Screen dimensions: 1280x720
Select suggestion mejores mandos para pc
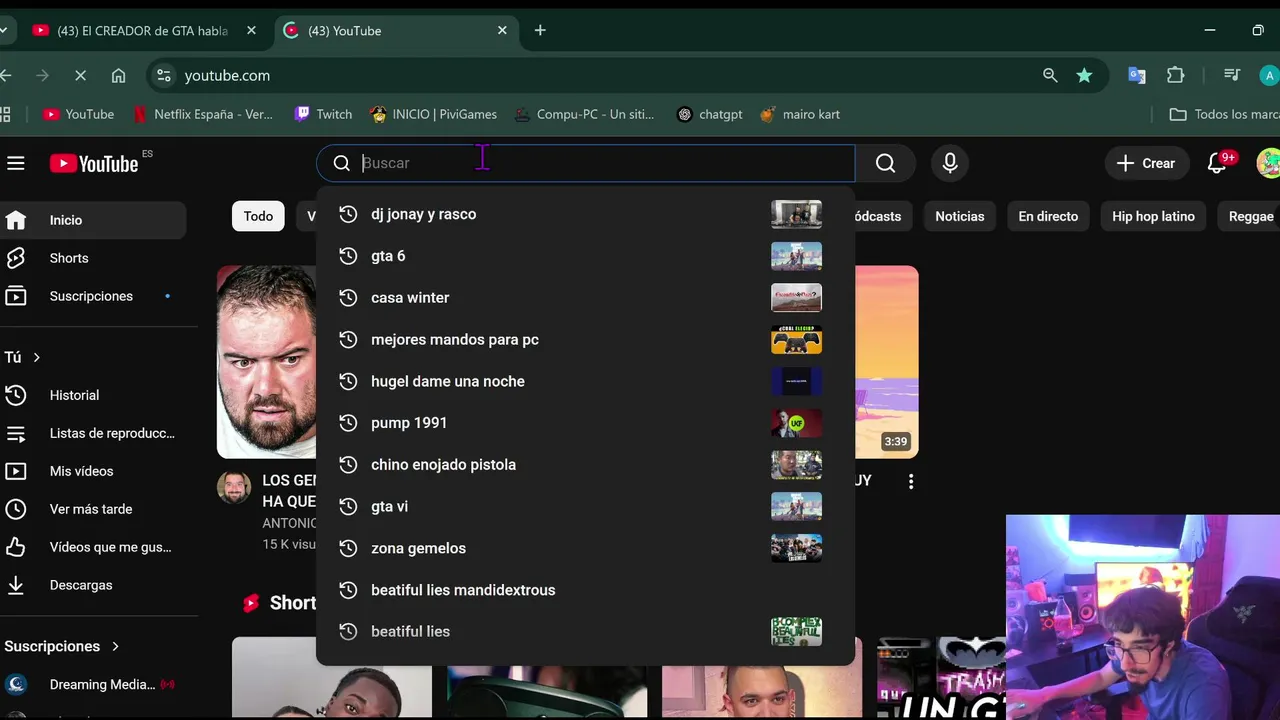pos(586,340)
